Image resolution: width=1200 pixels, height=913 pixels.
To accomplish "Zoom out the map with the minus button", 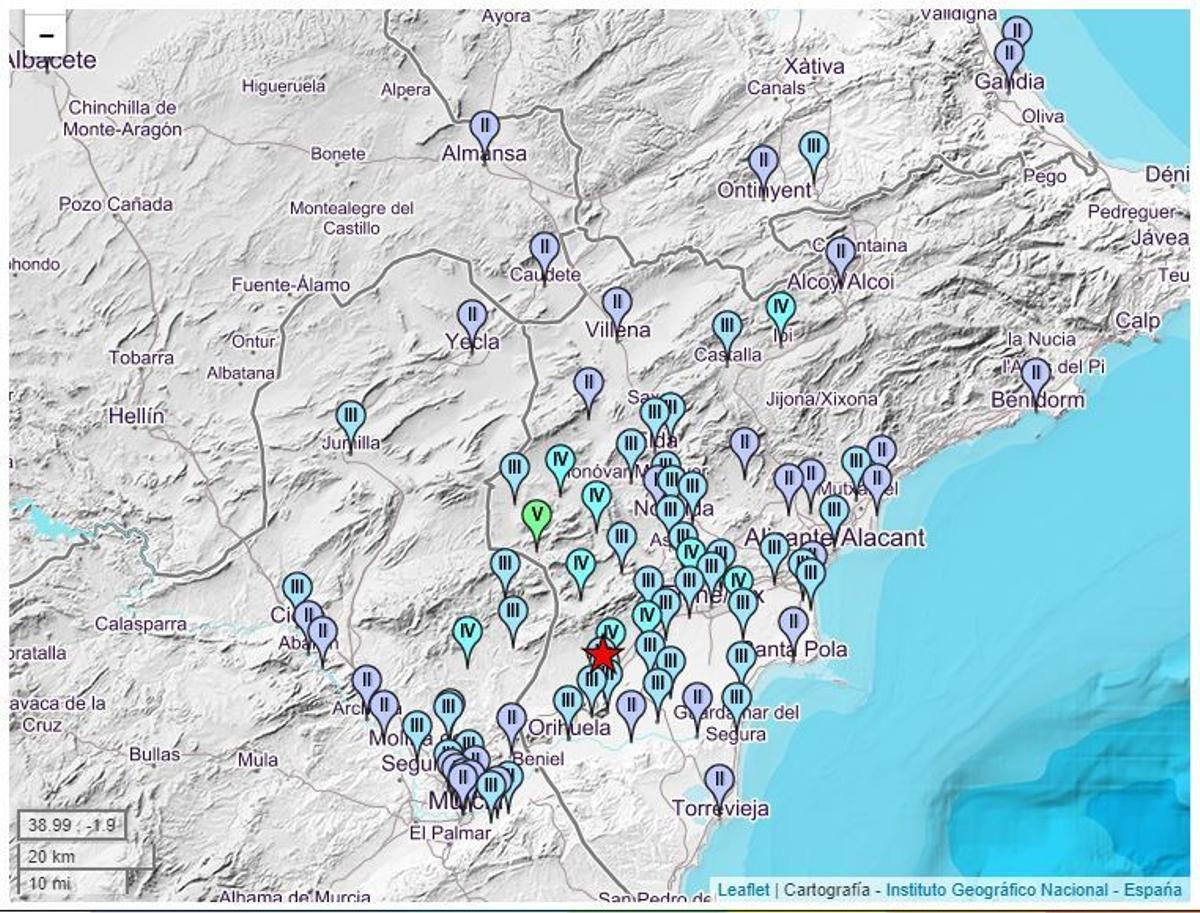I will click(x=45, y=36).
